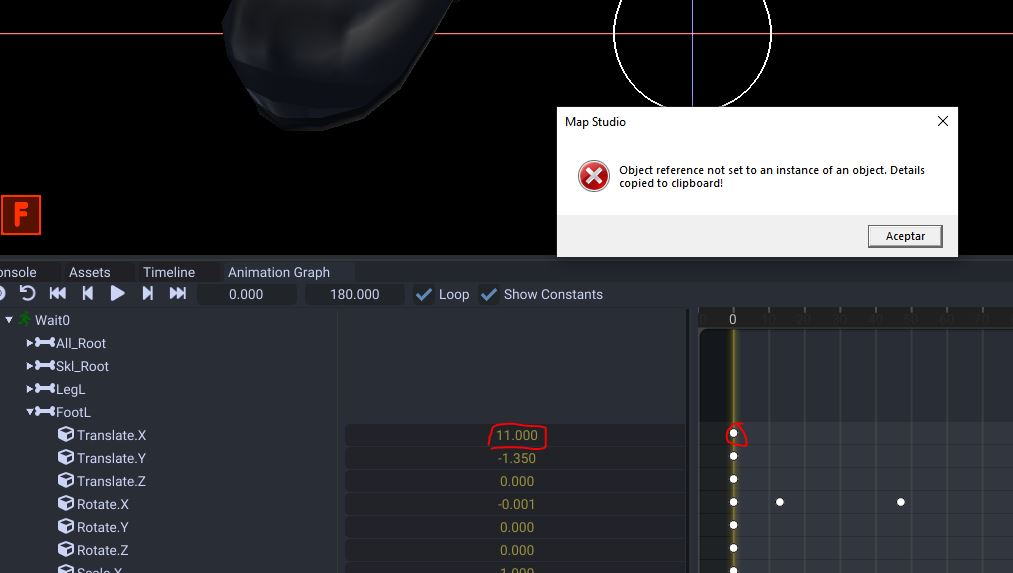Select the Translate.X keyframe at frame 0
This screenshot has height=573, width=1013.
pos(733,433)
